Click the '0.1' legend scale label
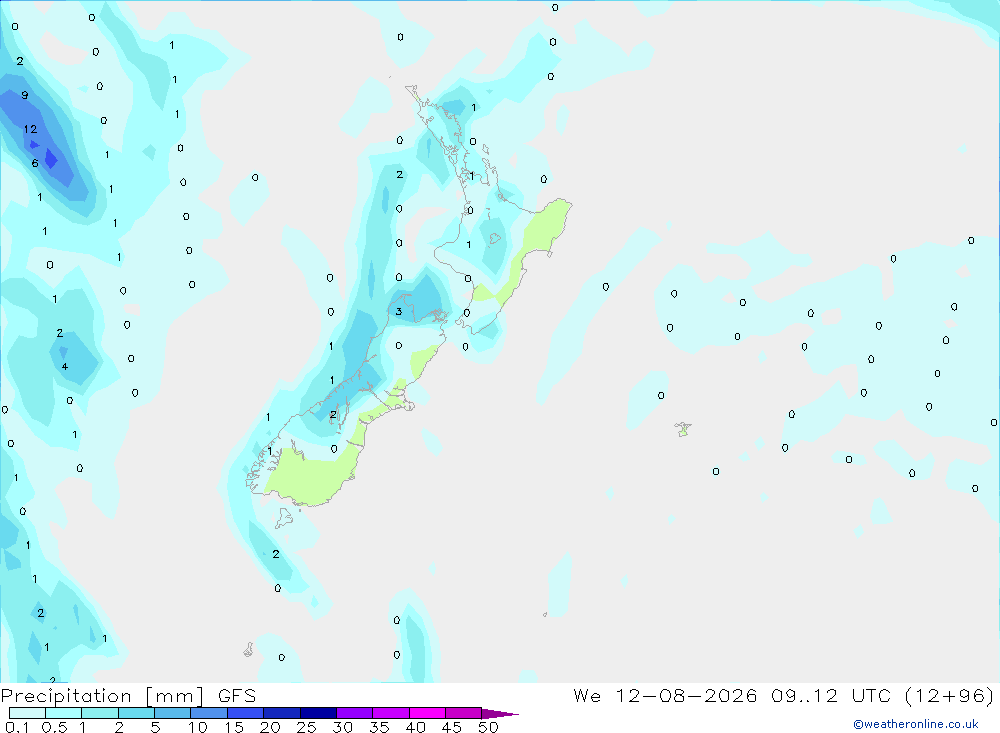Viewport: 1000px width, 733px height. (x=17, y=727)
